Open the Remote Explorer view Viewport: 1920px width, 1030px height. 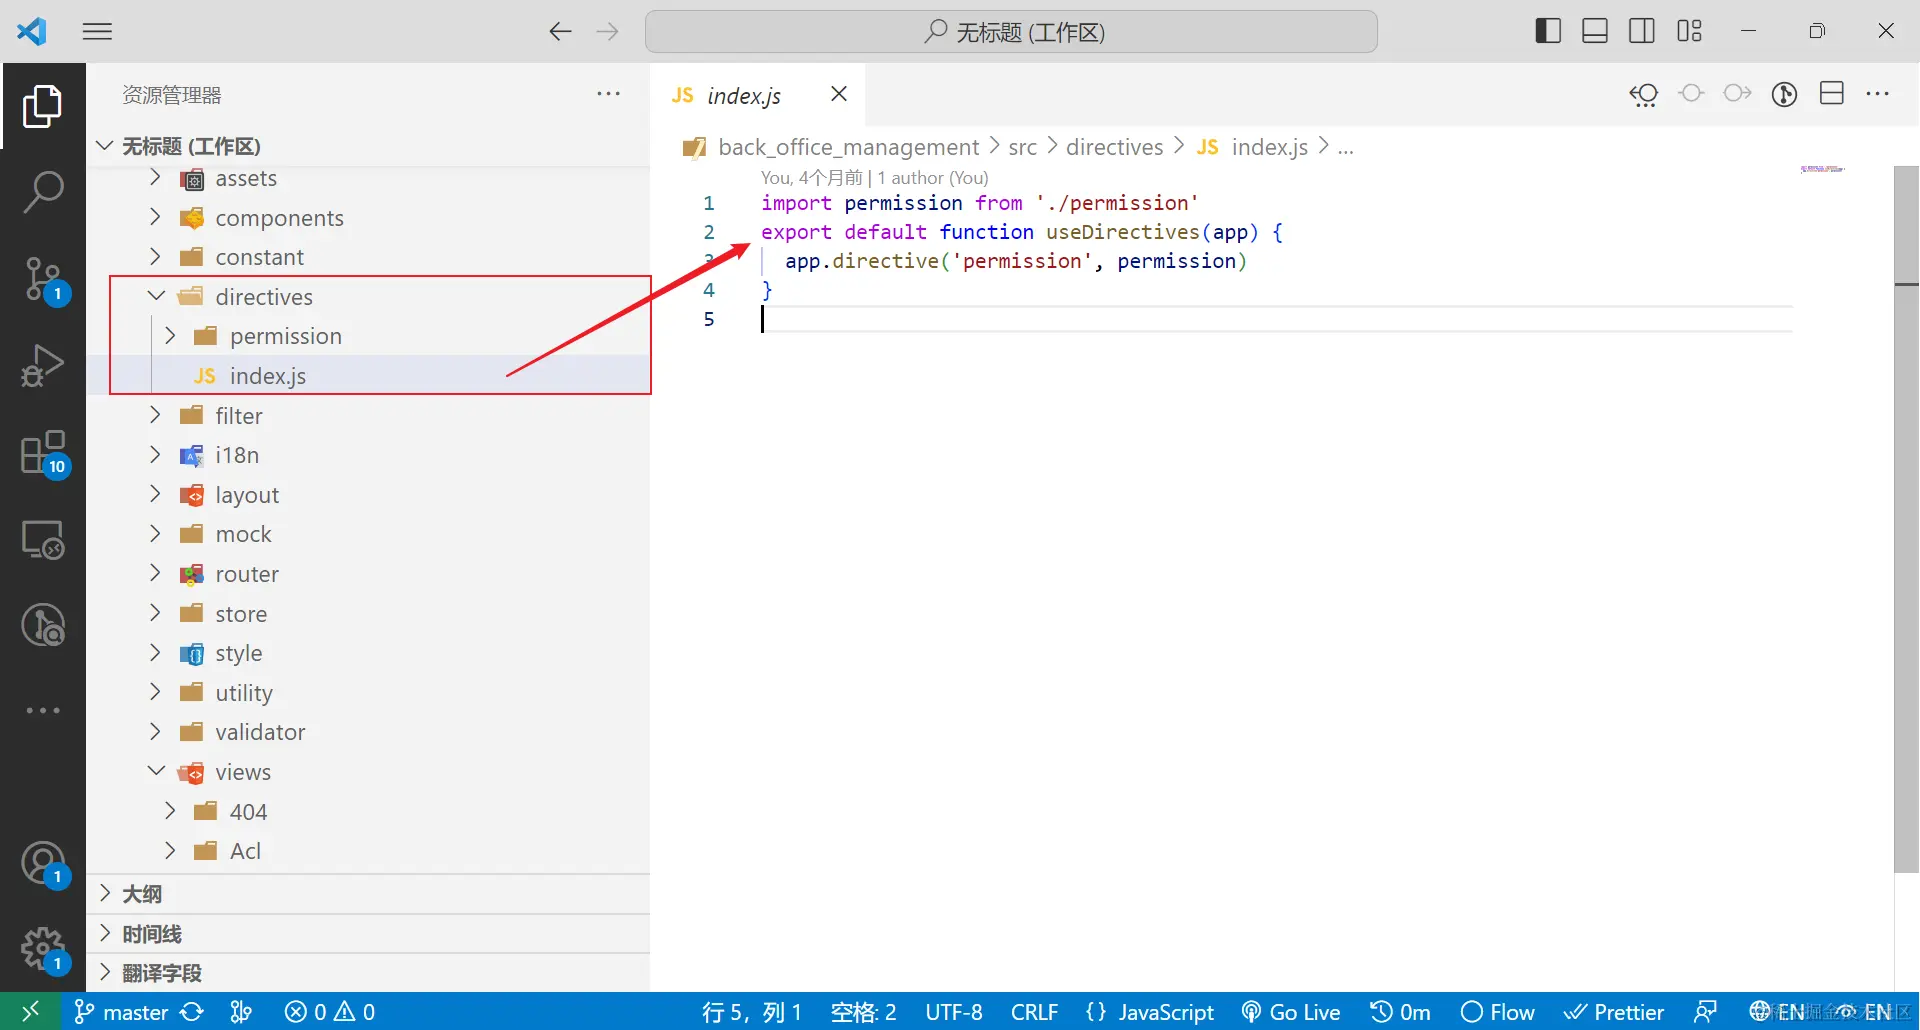pyautogui.click(x=43, y=539)
